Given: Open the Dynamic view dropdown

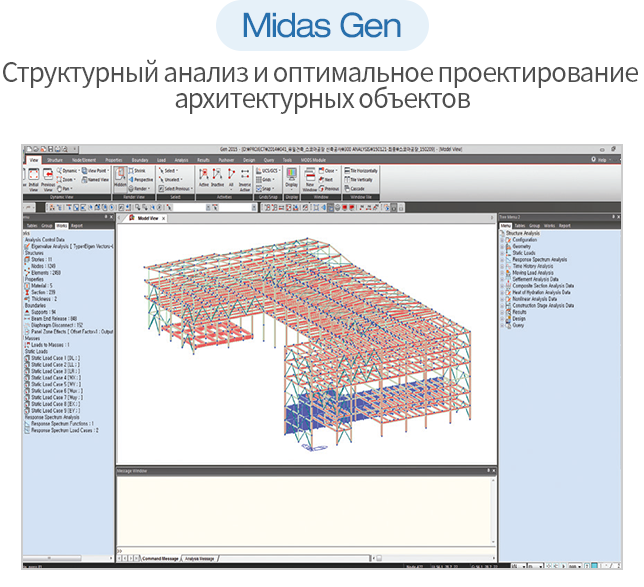Looking at the screenshot, I should tap(67, 170).
